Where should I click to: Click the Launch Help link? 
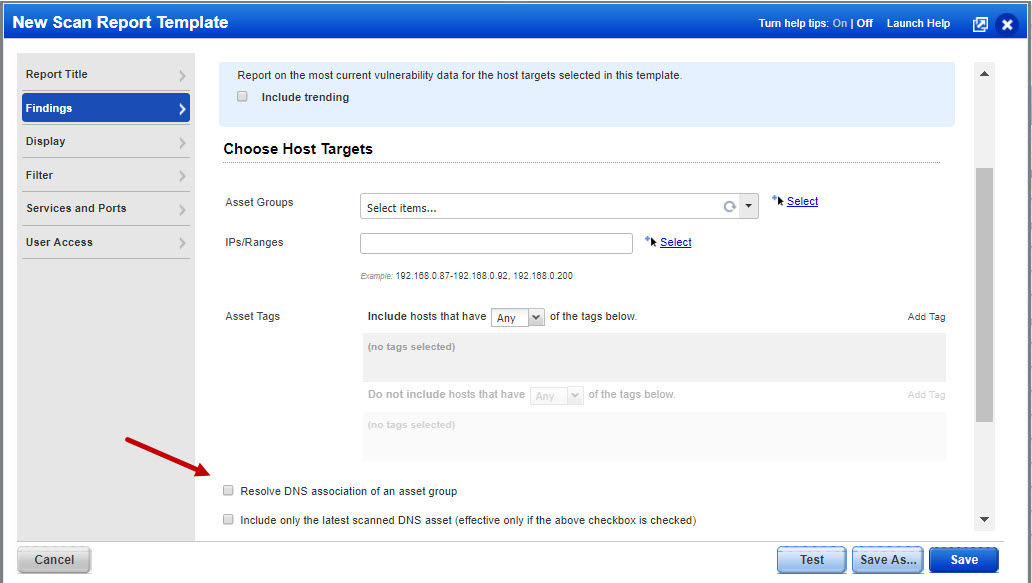click(x=917, y=23)
